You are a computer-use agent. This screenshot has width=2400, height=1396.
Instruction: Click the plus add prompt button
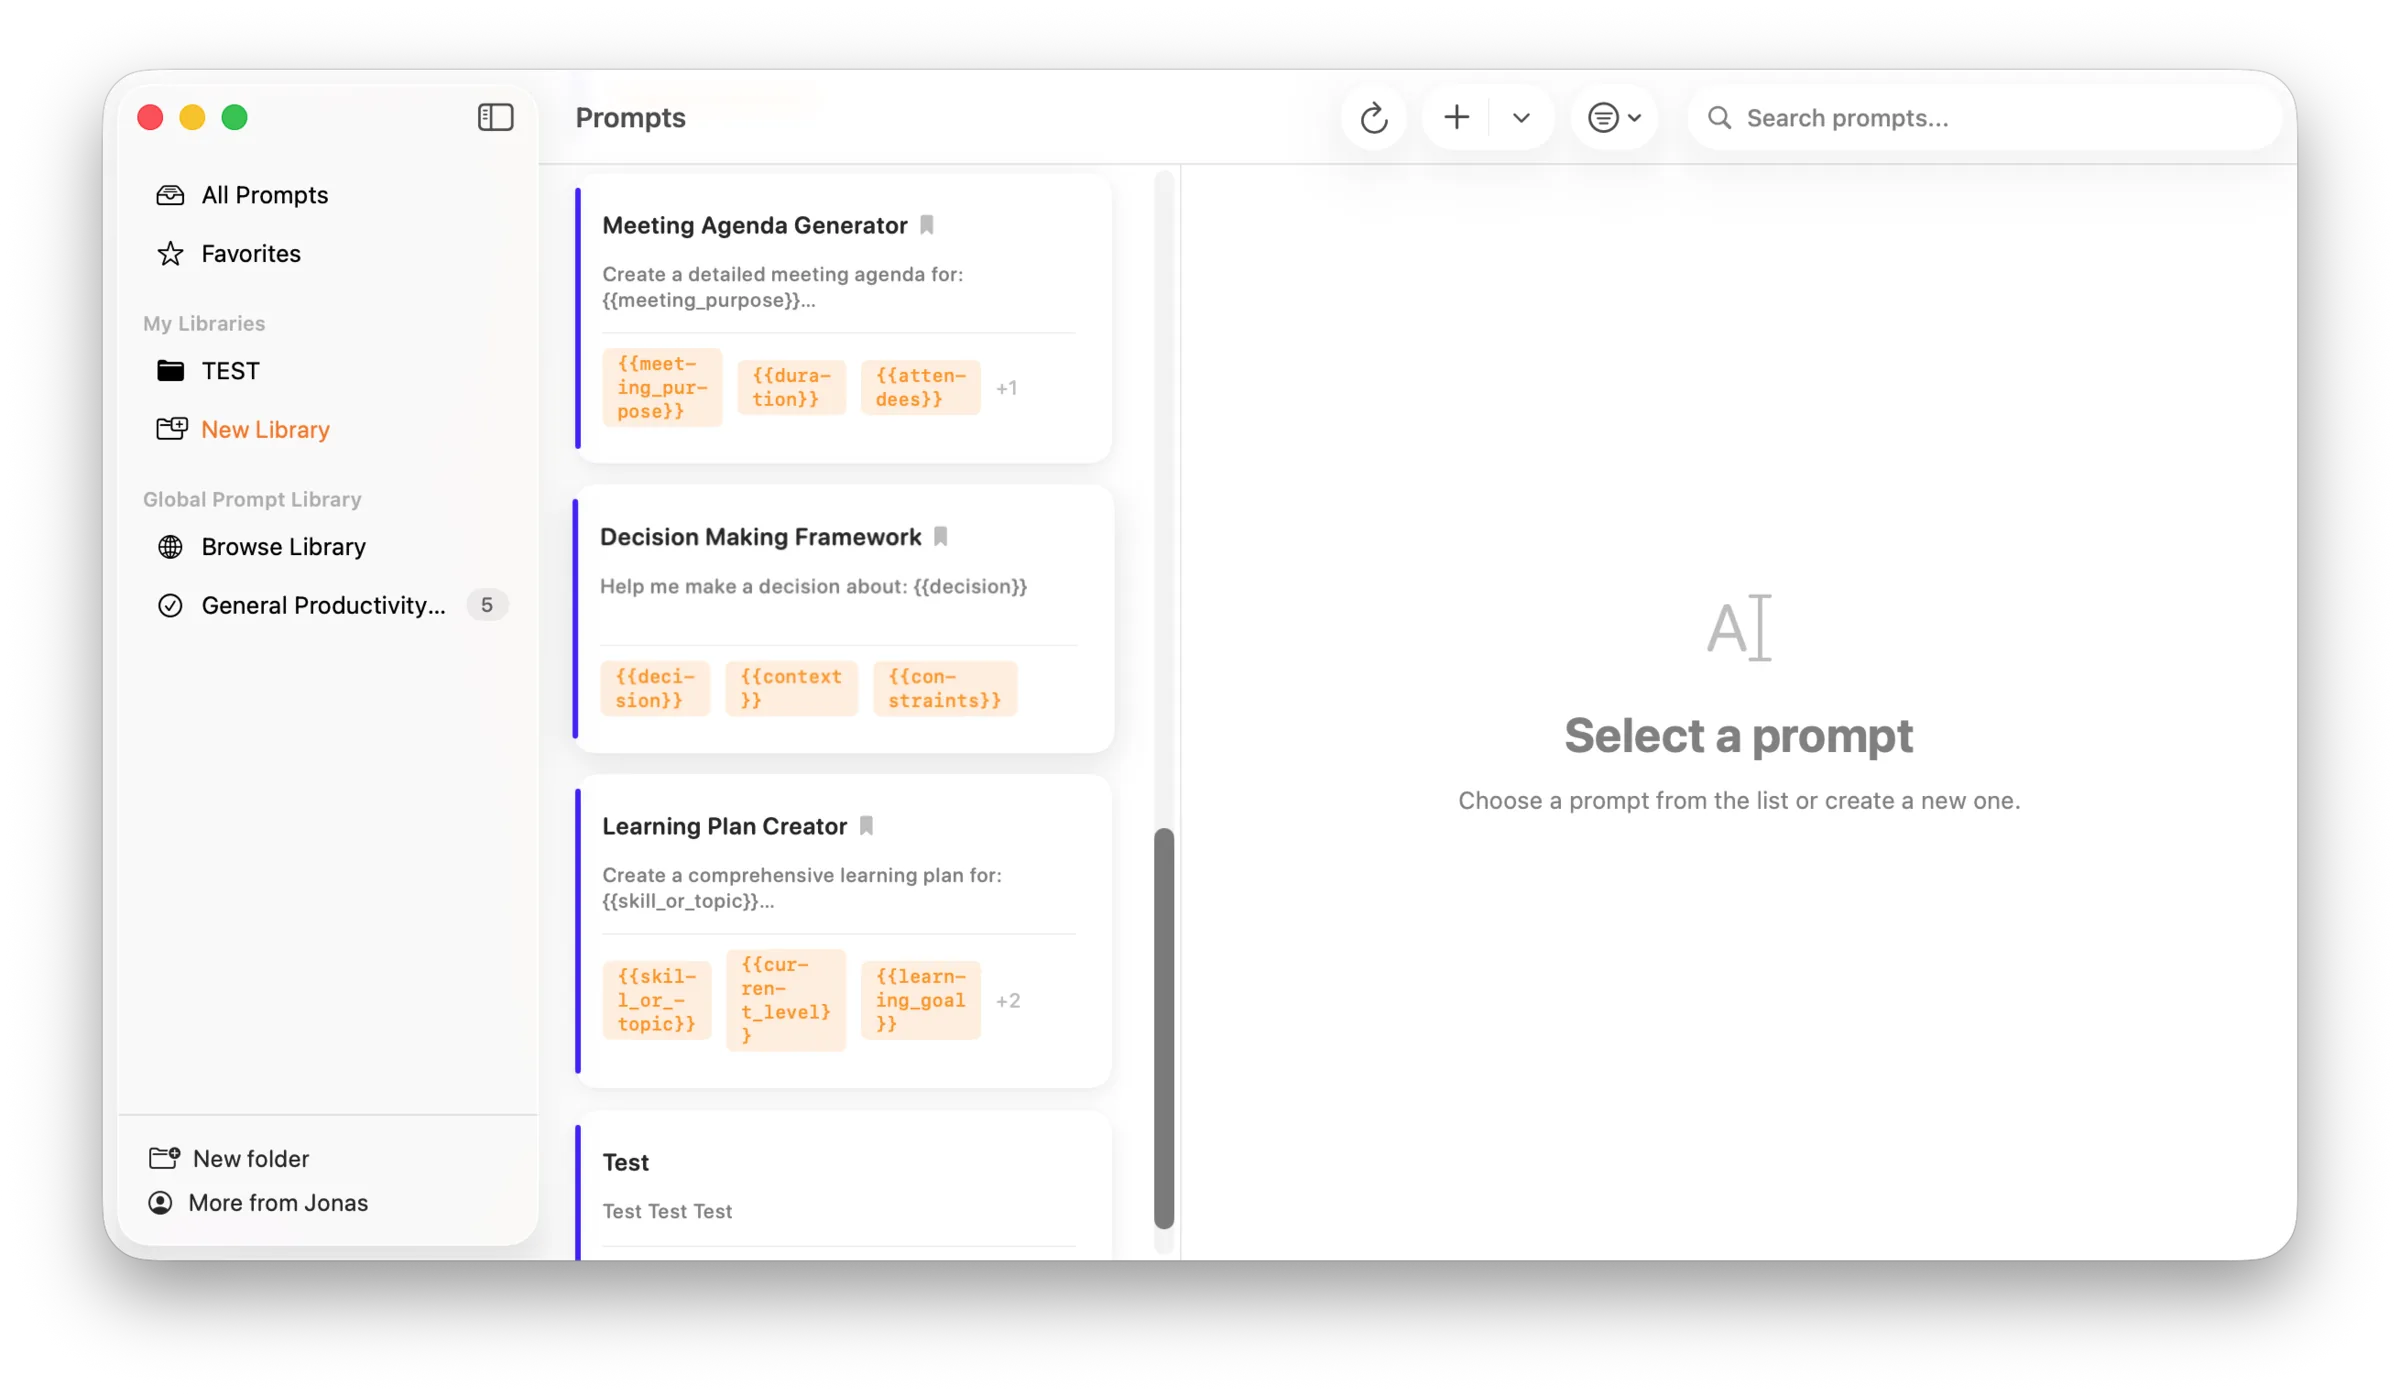click(1456, 118)
